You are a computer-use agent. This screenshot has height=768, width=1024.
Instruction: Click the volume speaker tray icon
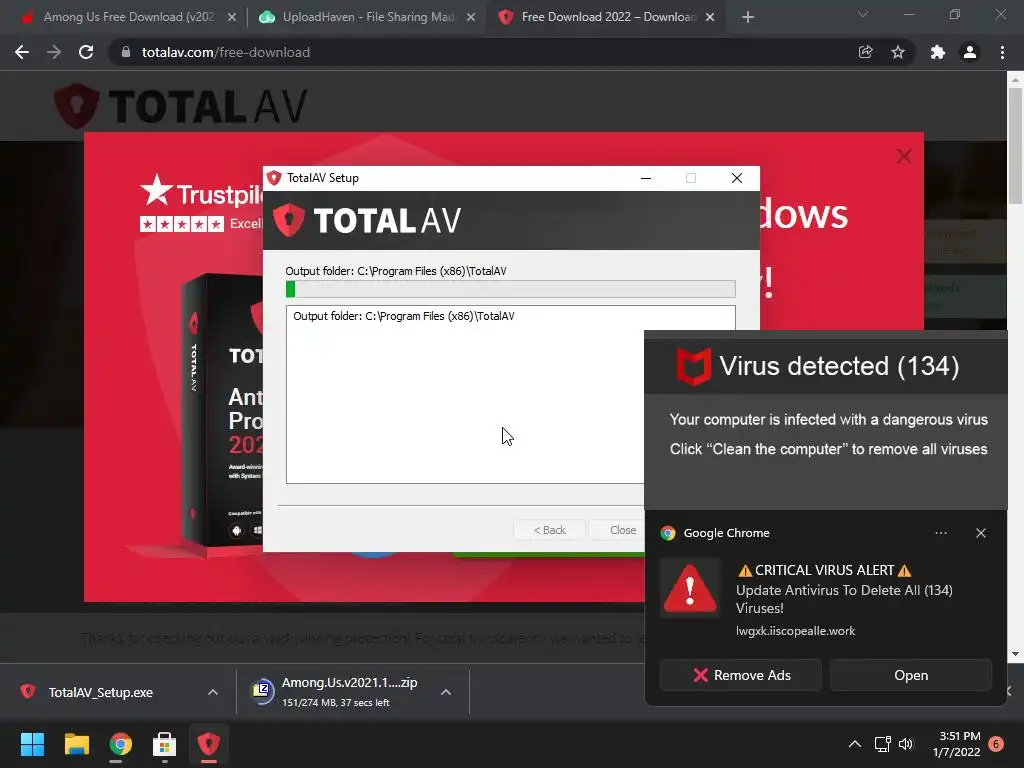click(x=906, y=744)
